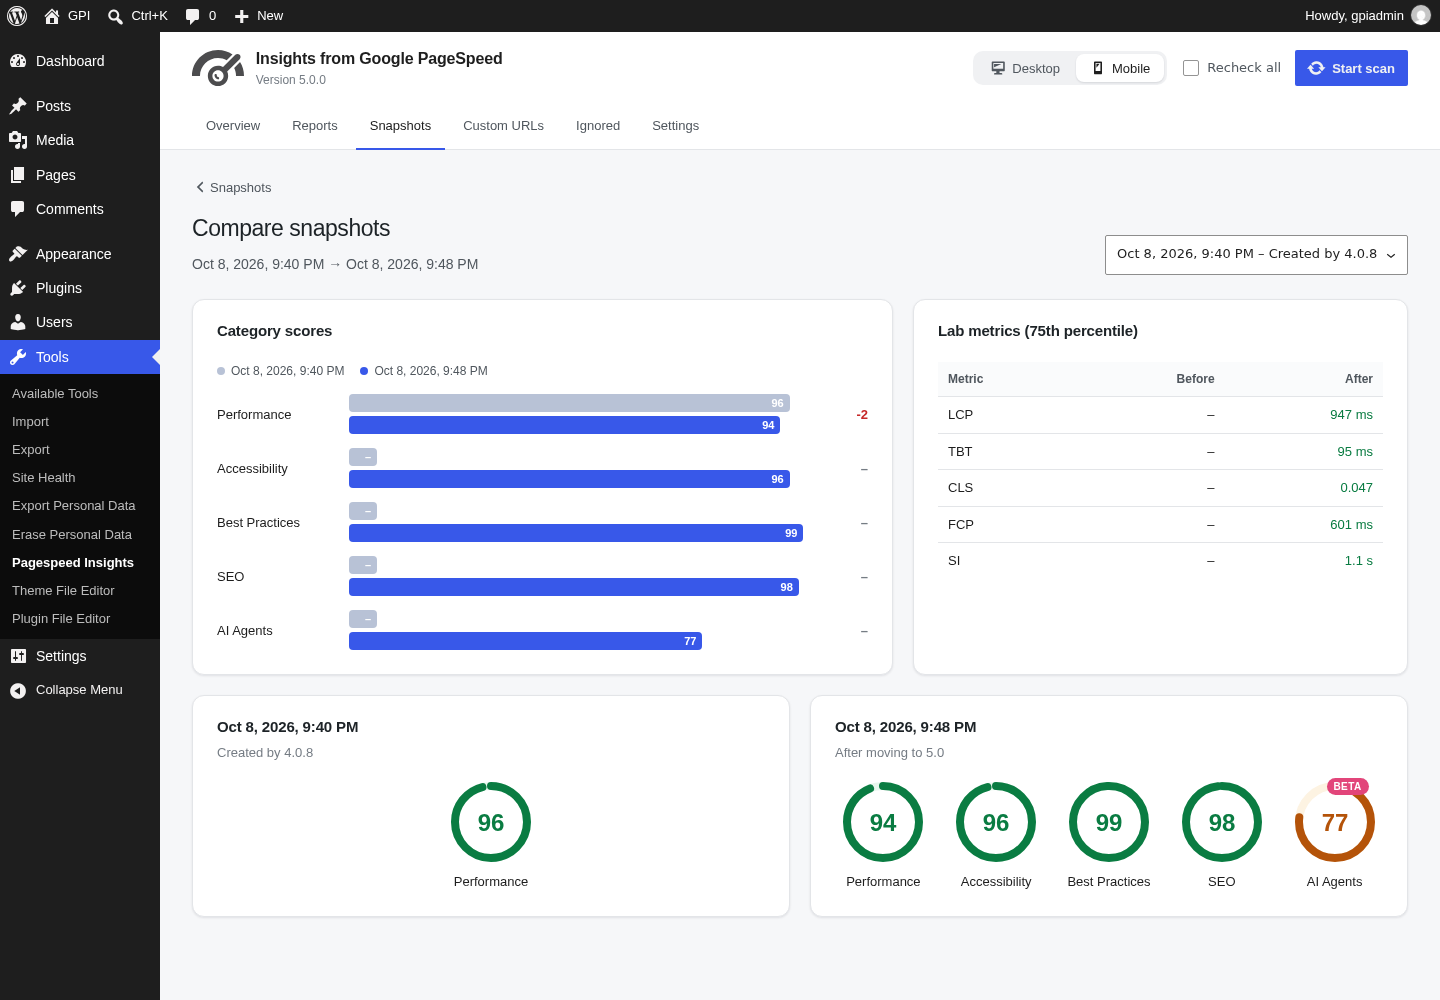Click the PageSpeed speedometer logo
The width and height of the screenshot is (1440, 1000).
(x=218, y=68)
